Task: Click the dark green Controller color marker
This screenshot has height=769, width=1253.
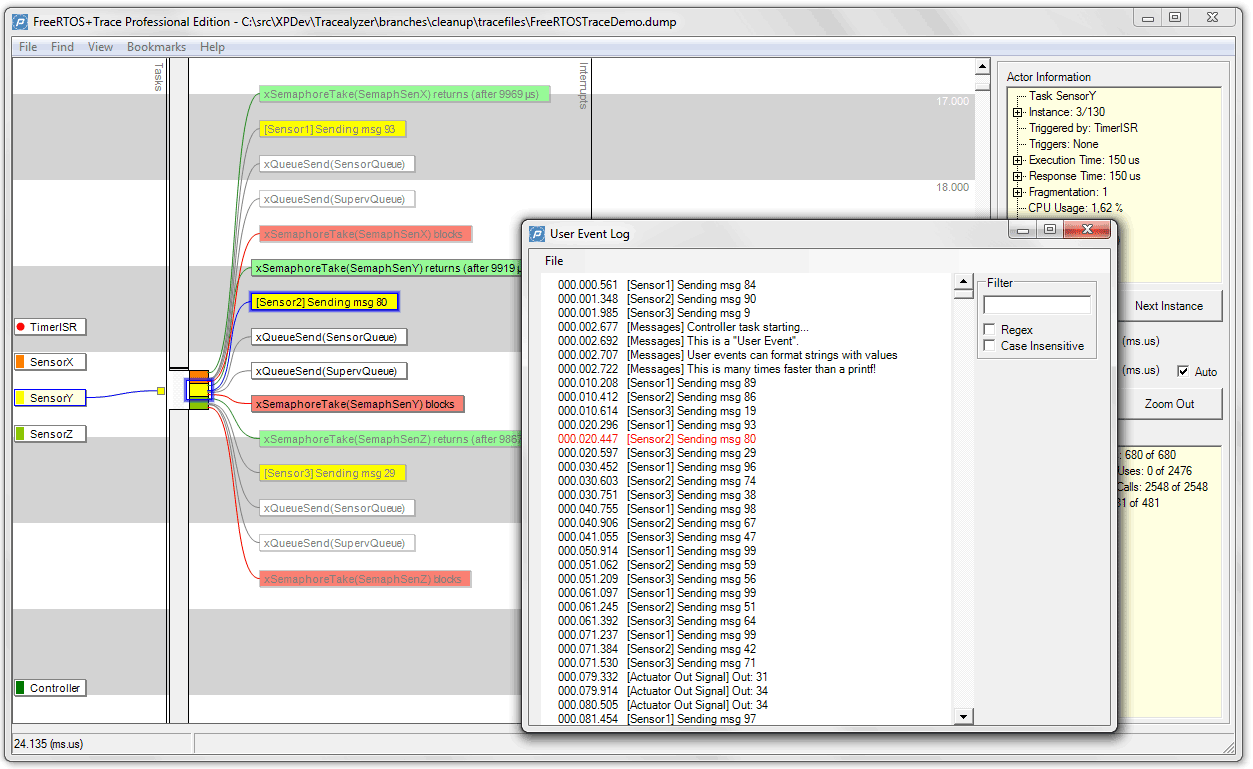Action: click(x=20, y=688)
